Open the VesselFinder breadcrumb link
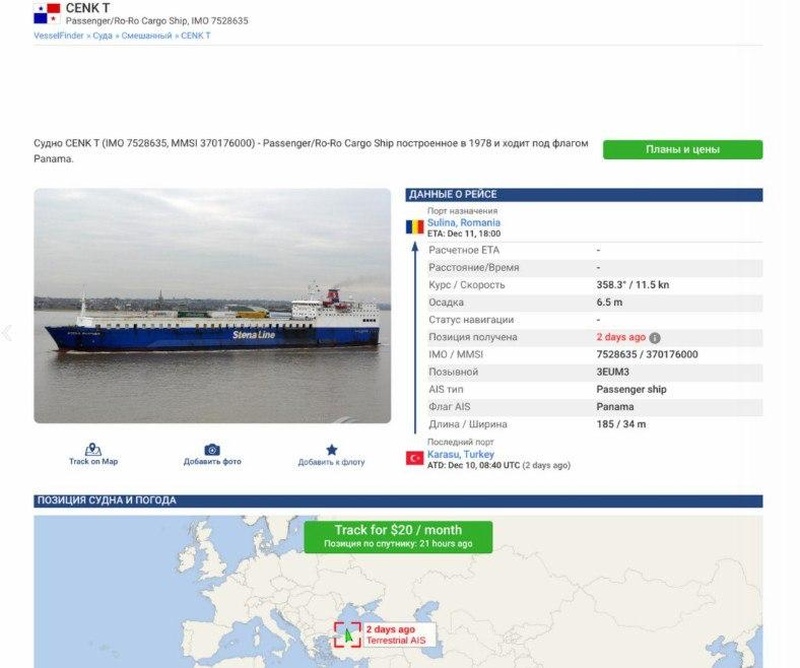 coord(58,36)
